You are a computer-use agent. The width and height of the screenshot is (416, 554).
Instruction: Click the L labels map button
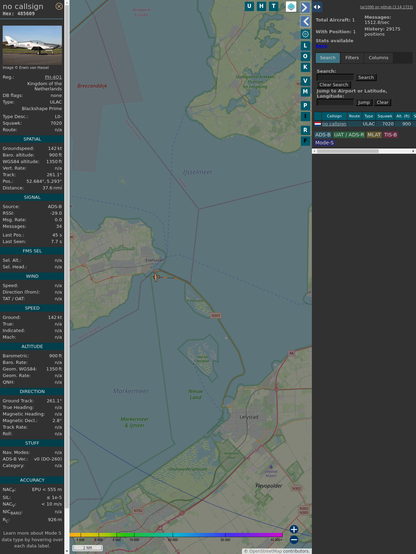click(305, 46)
